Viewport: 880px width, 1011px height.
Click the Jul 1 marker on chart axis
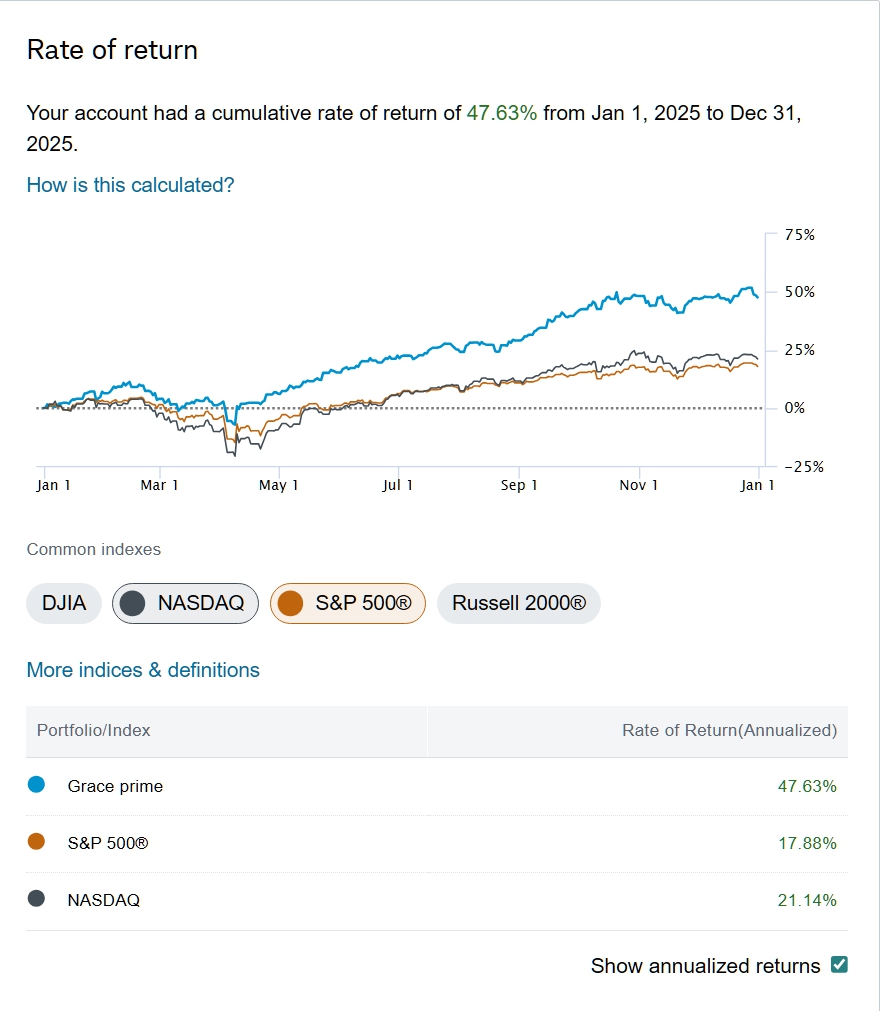click(x=398, y=485)
